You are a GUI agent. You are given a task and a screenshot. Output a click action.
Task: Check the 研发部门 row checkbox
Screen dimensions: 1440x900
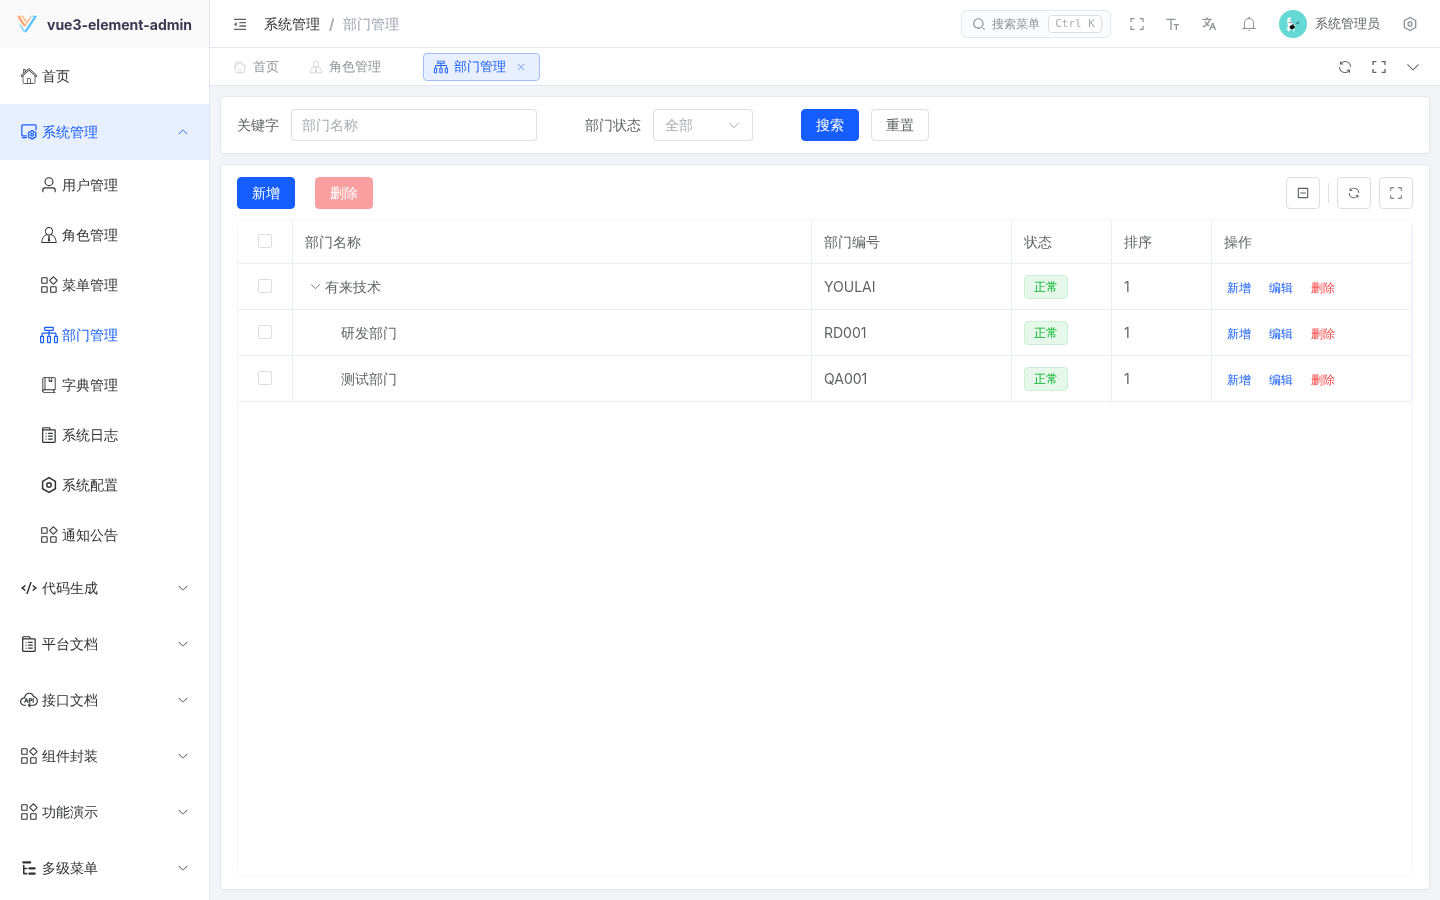(265, 332)
